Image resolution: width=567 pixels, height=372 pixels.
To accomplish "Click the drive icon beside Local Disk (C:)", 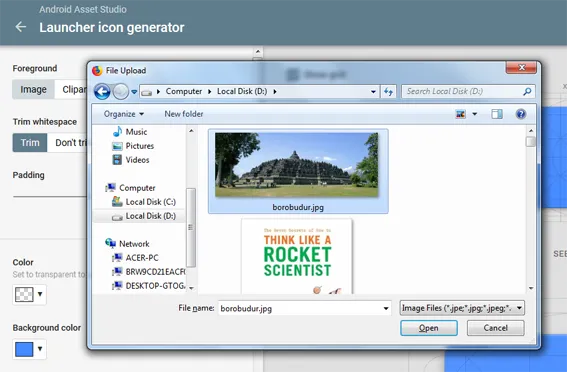I will (117, 201).
